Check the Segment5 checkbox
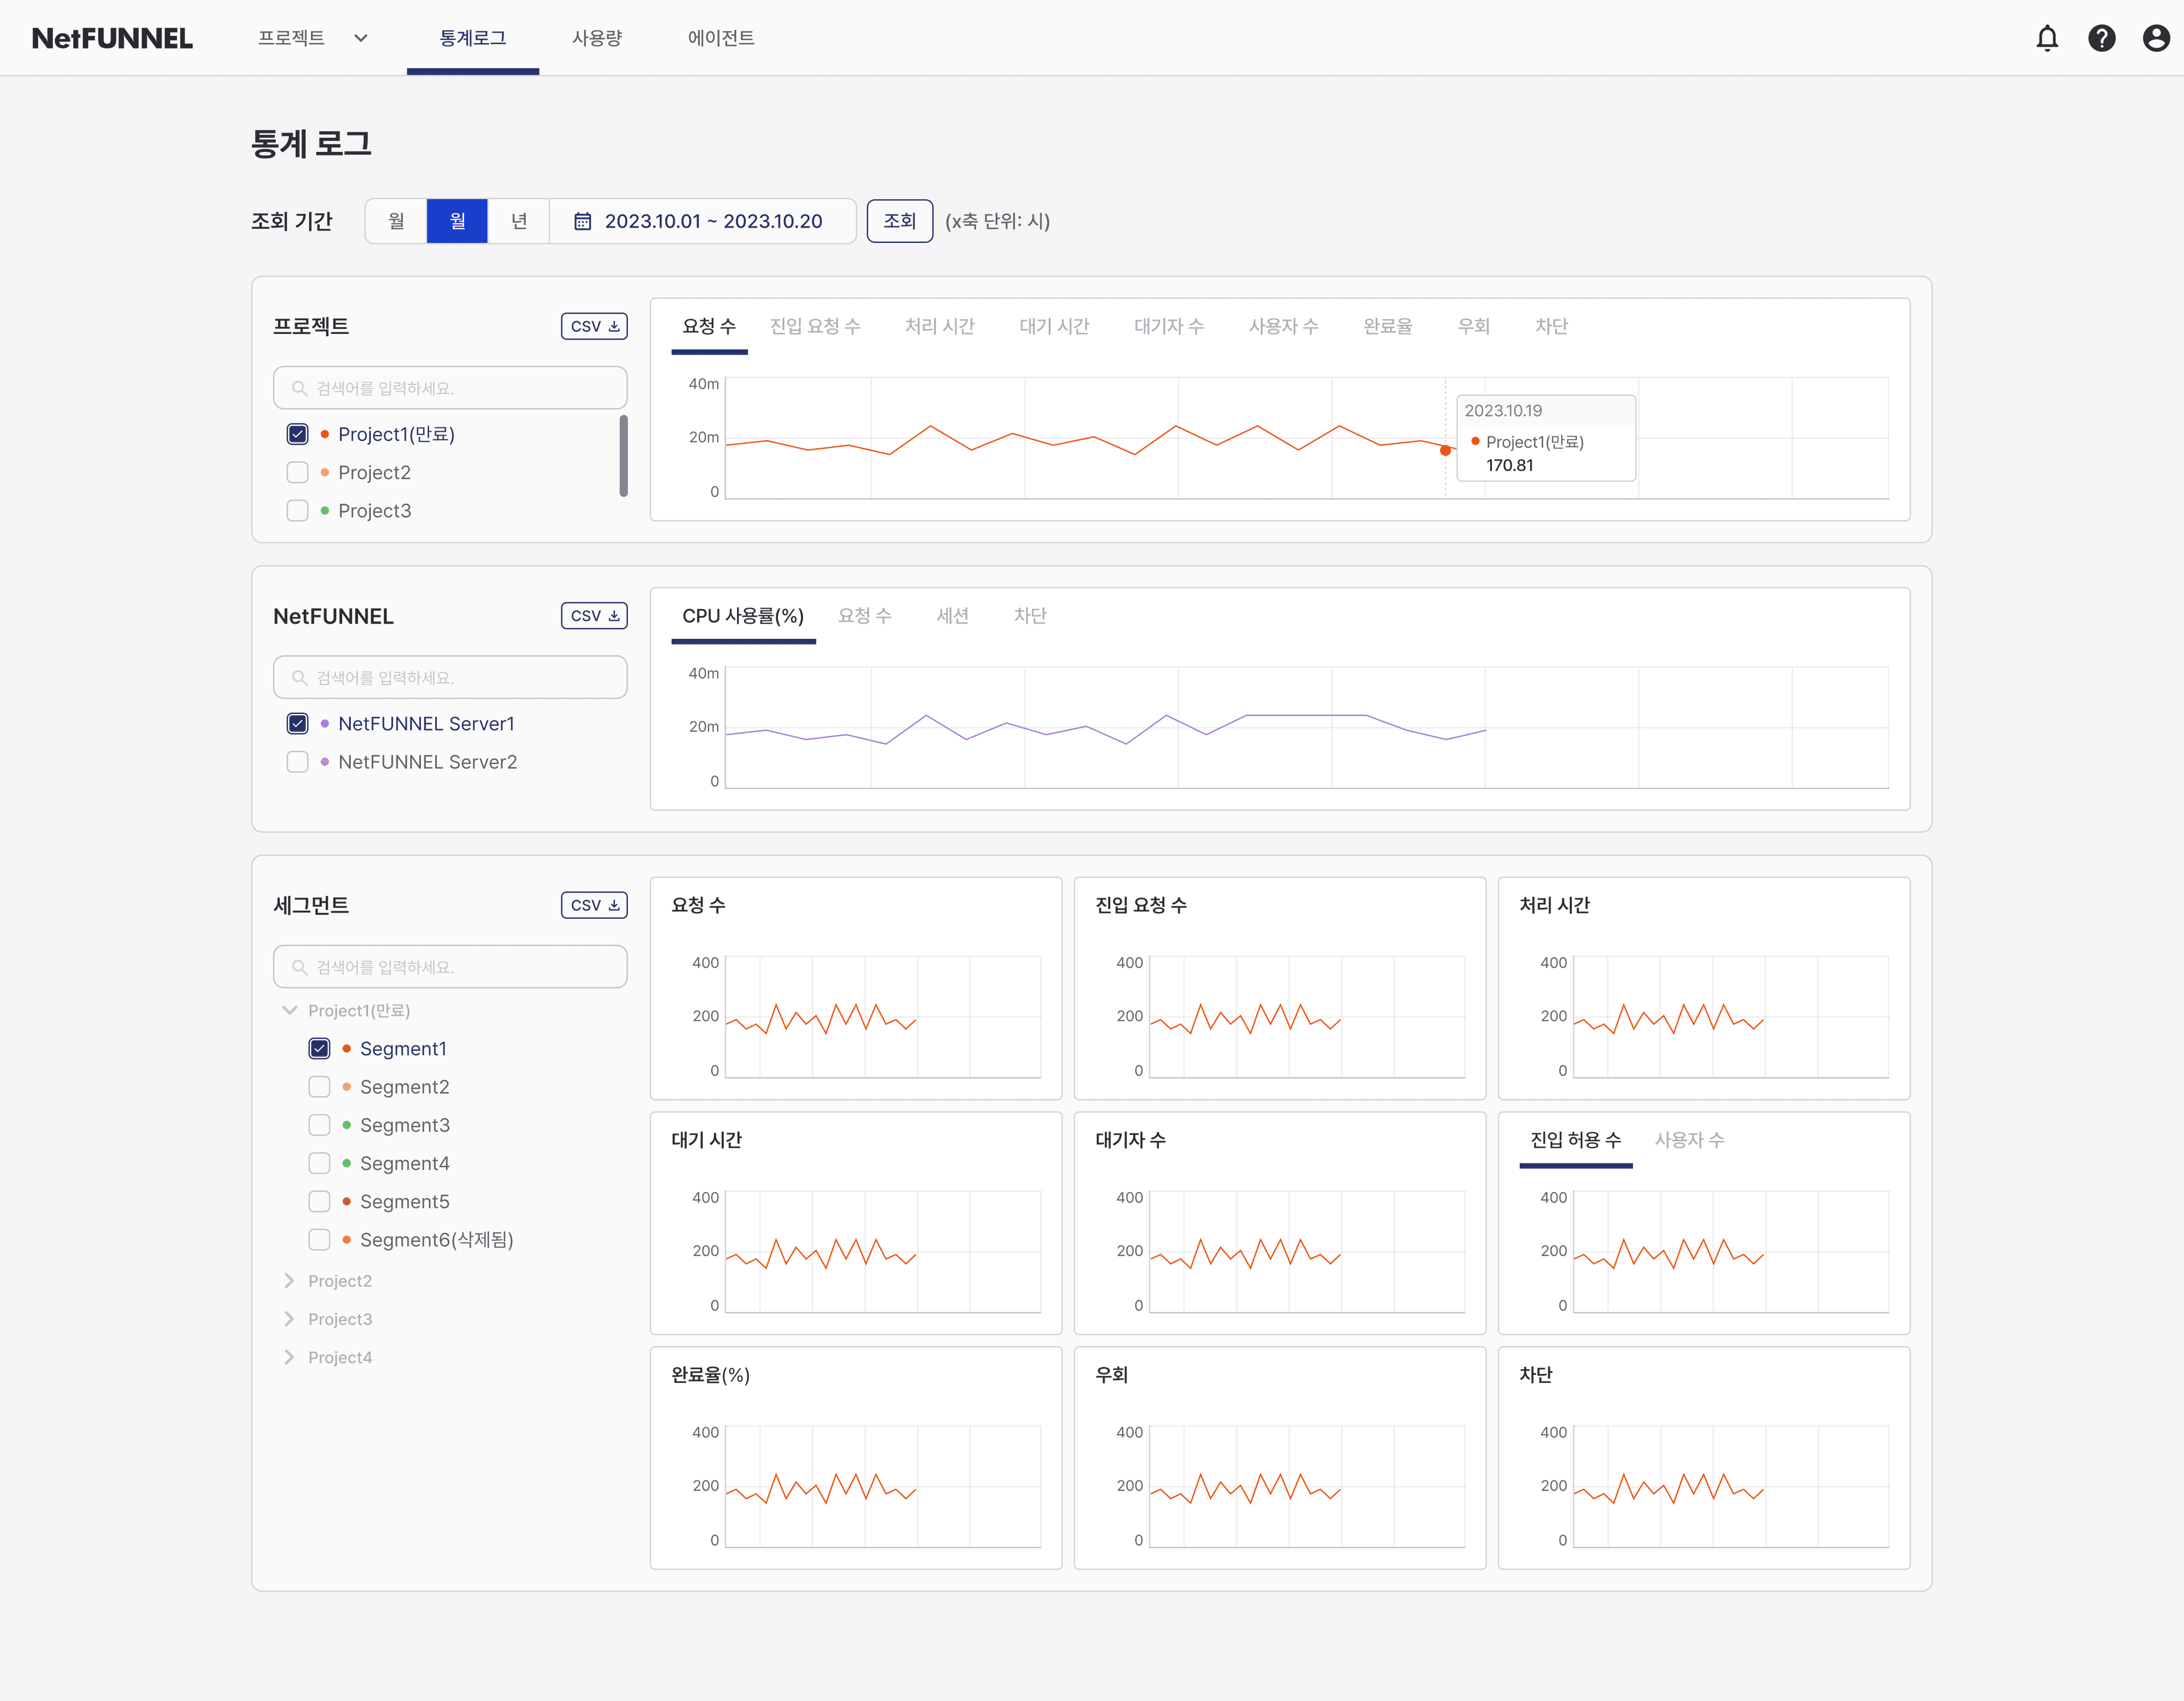The image size is (2184, 1701). coord(319,1201)
